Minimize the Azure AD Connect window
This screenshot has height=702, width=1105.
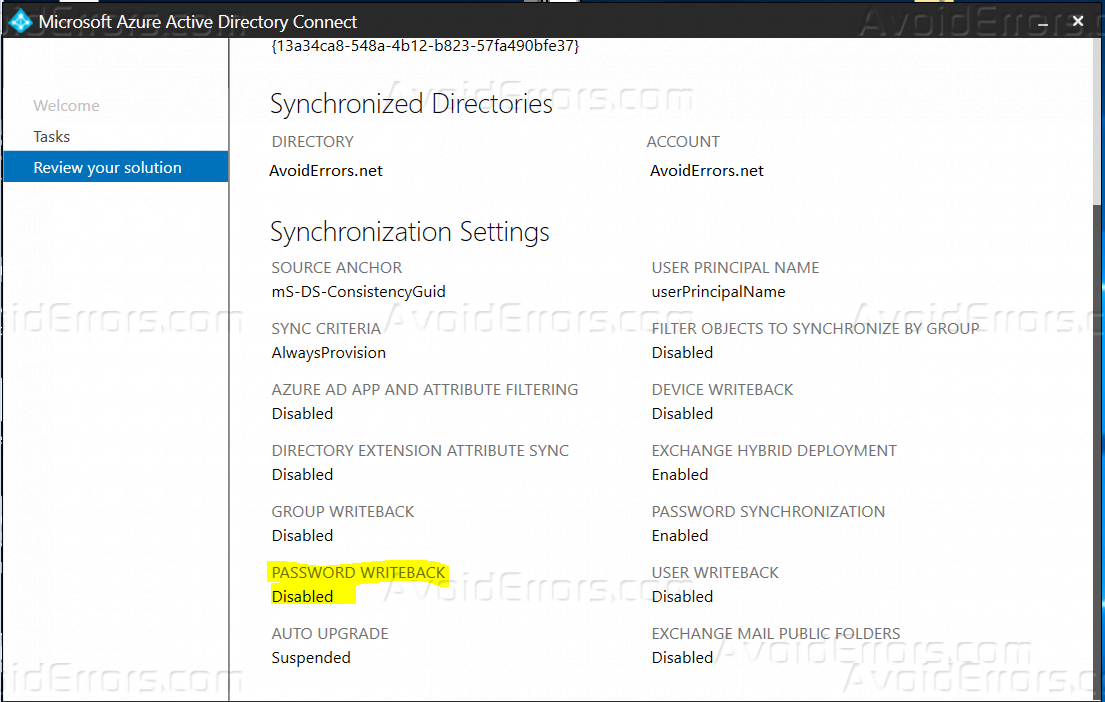(x=1043, y=20)
